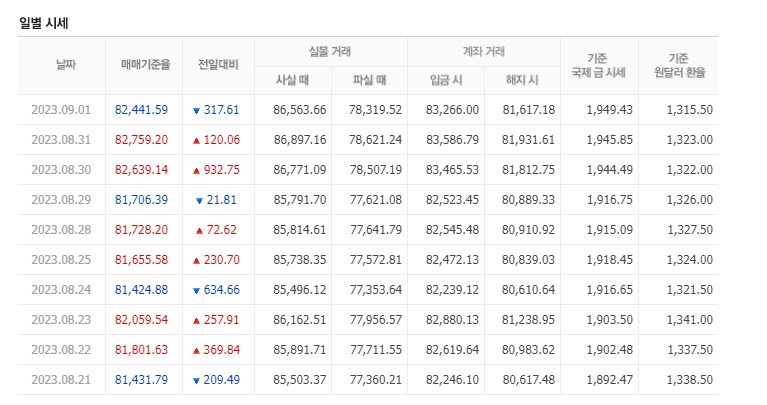Click the daily change value 21.81

click(x=222, y=200)
